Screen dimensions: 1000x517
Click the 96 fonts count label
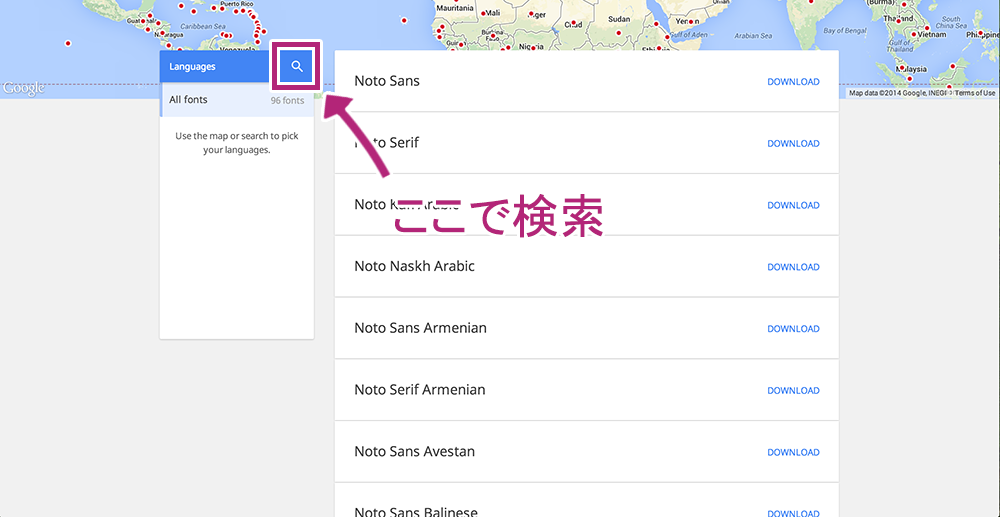tap(288, 101)
